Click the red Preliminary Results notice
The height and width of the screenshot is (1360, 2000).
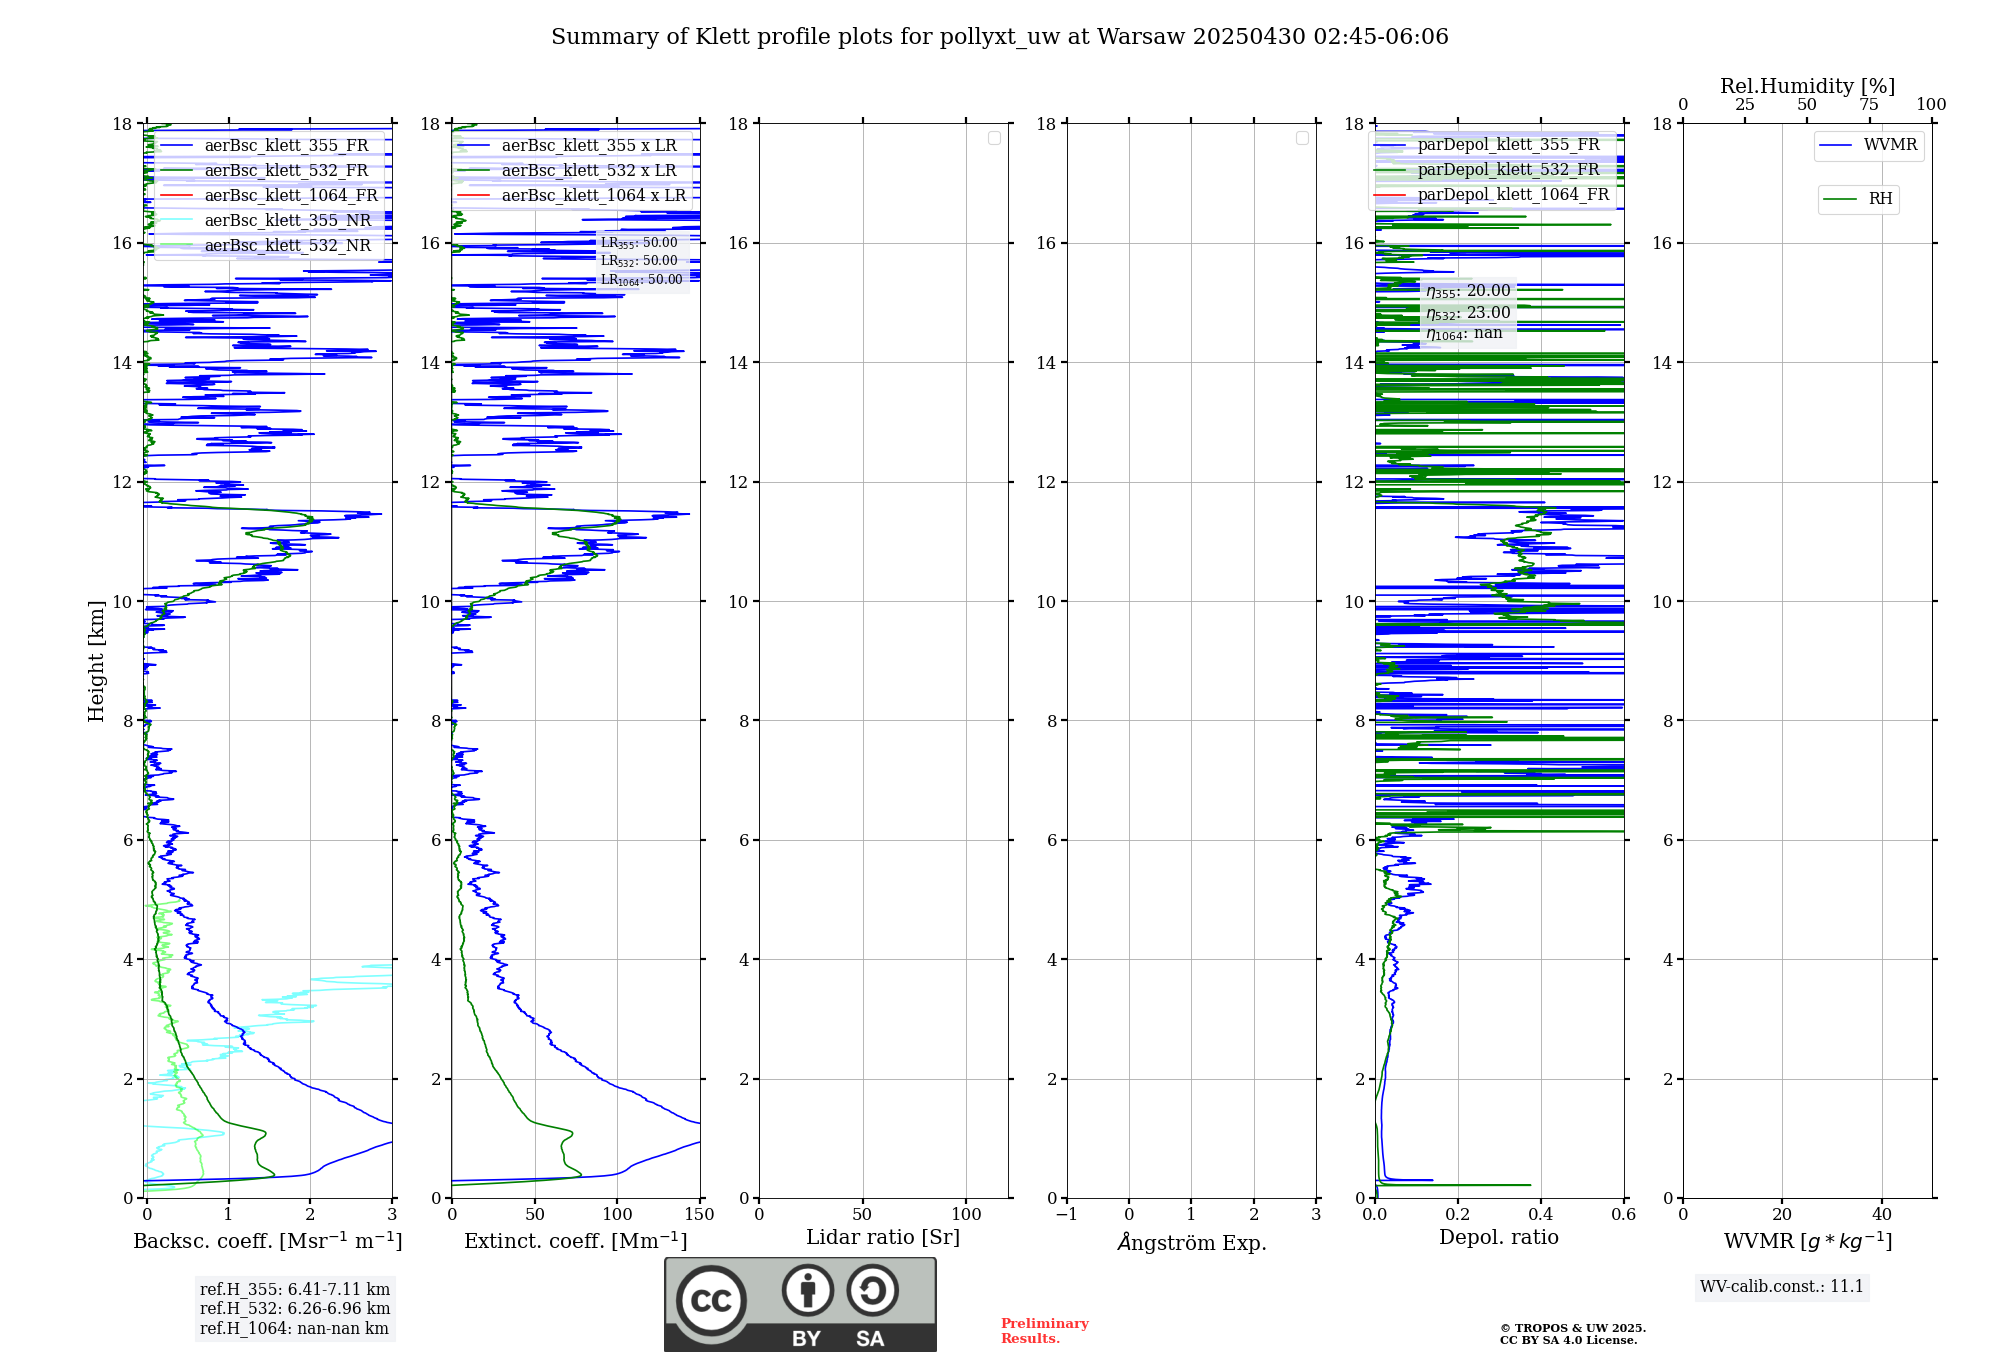(1045, 1331)
